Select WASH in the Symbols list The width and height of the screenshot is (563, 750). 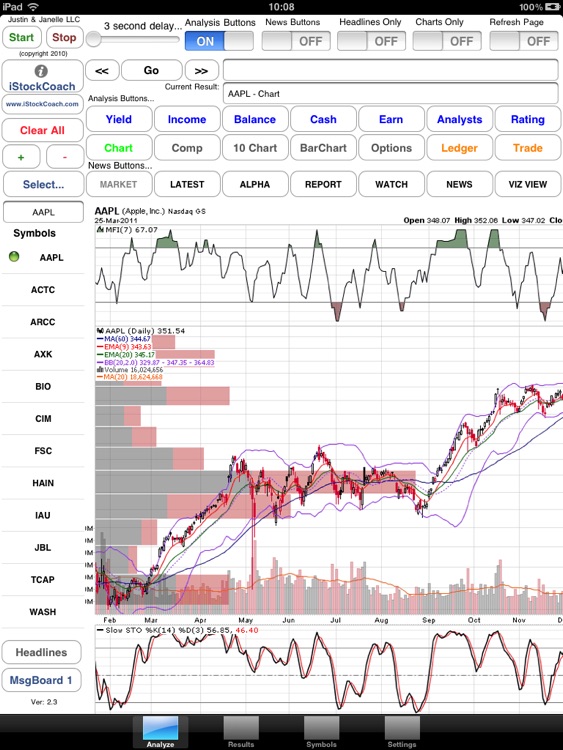(x=43, y=612)
